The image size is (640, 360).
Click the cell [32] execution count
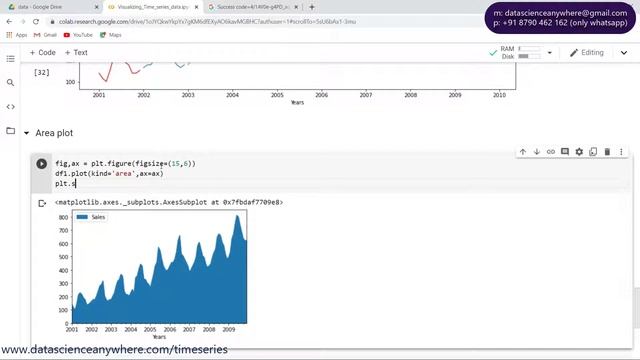pyautogui.click(x=42, y=72)
